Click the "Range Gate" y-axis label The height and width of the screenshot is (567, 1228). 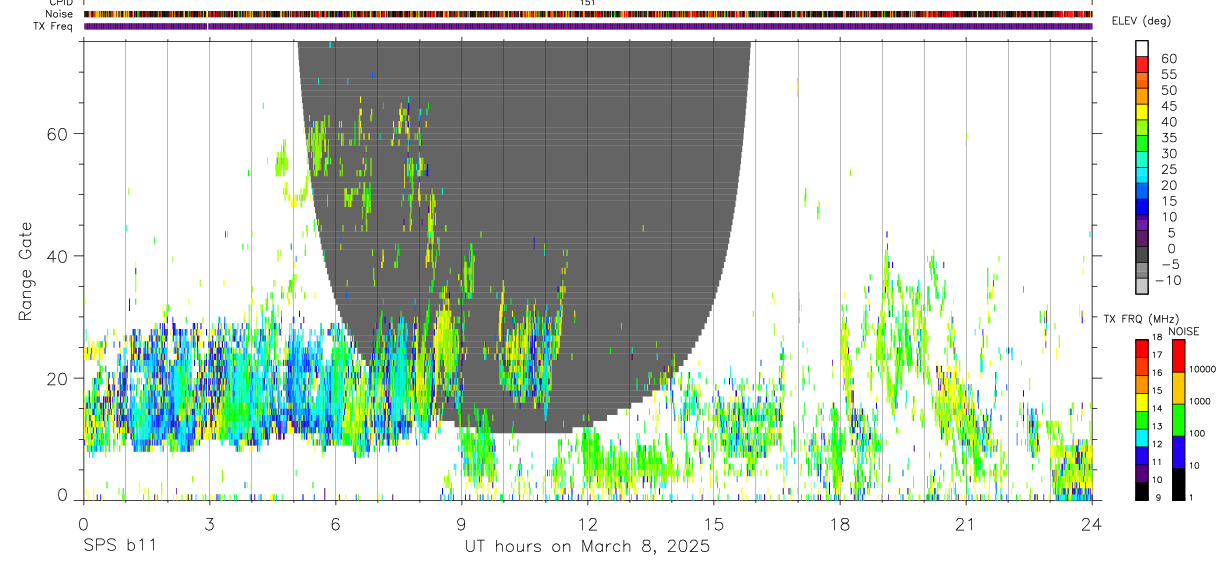pyautogui.click(x=24, y=271)
